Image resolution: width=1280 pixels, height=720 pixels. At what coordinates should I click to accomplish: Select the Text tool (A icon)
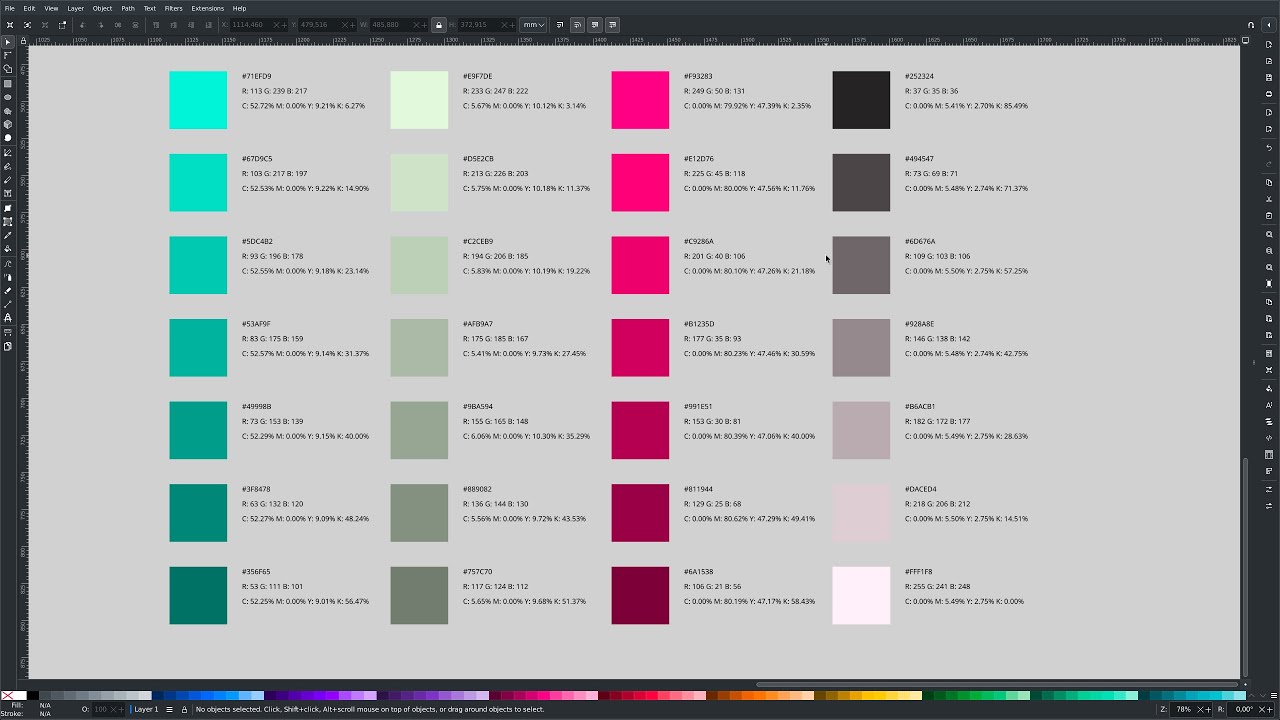coord(8,318)
